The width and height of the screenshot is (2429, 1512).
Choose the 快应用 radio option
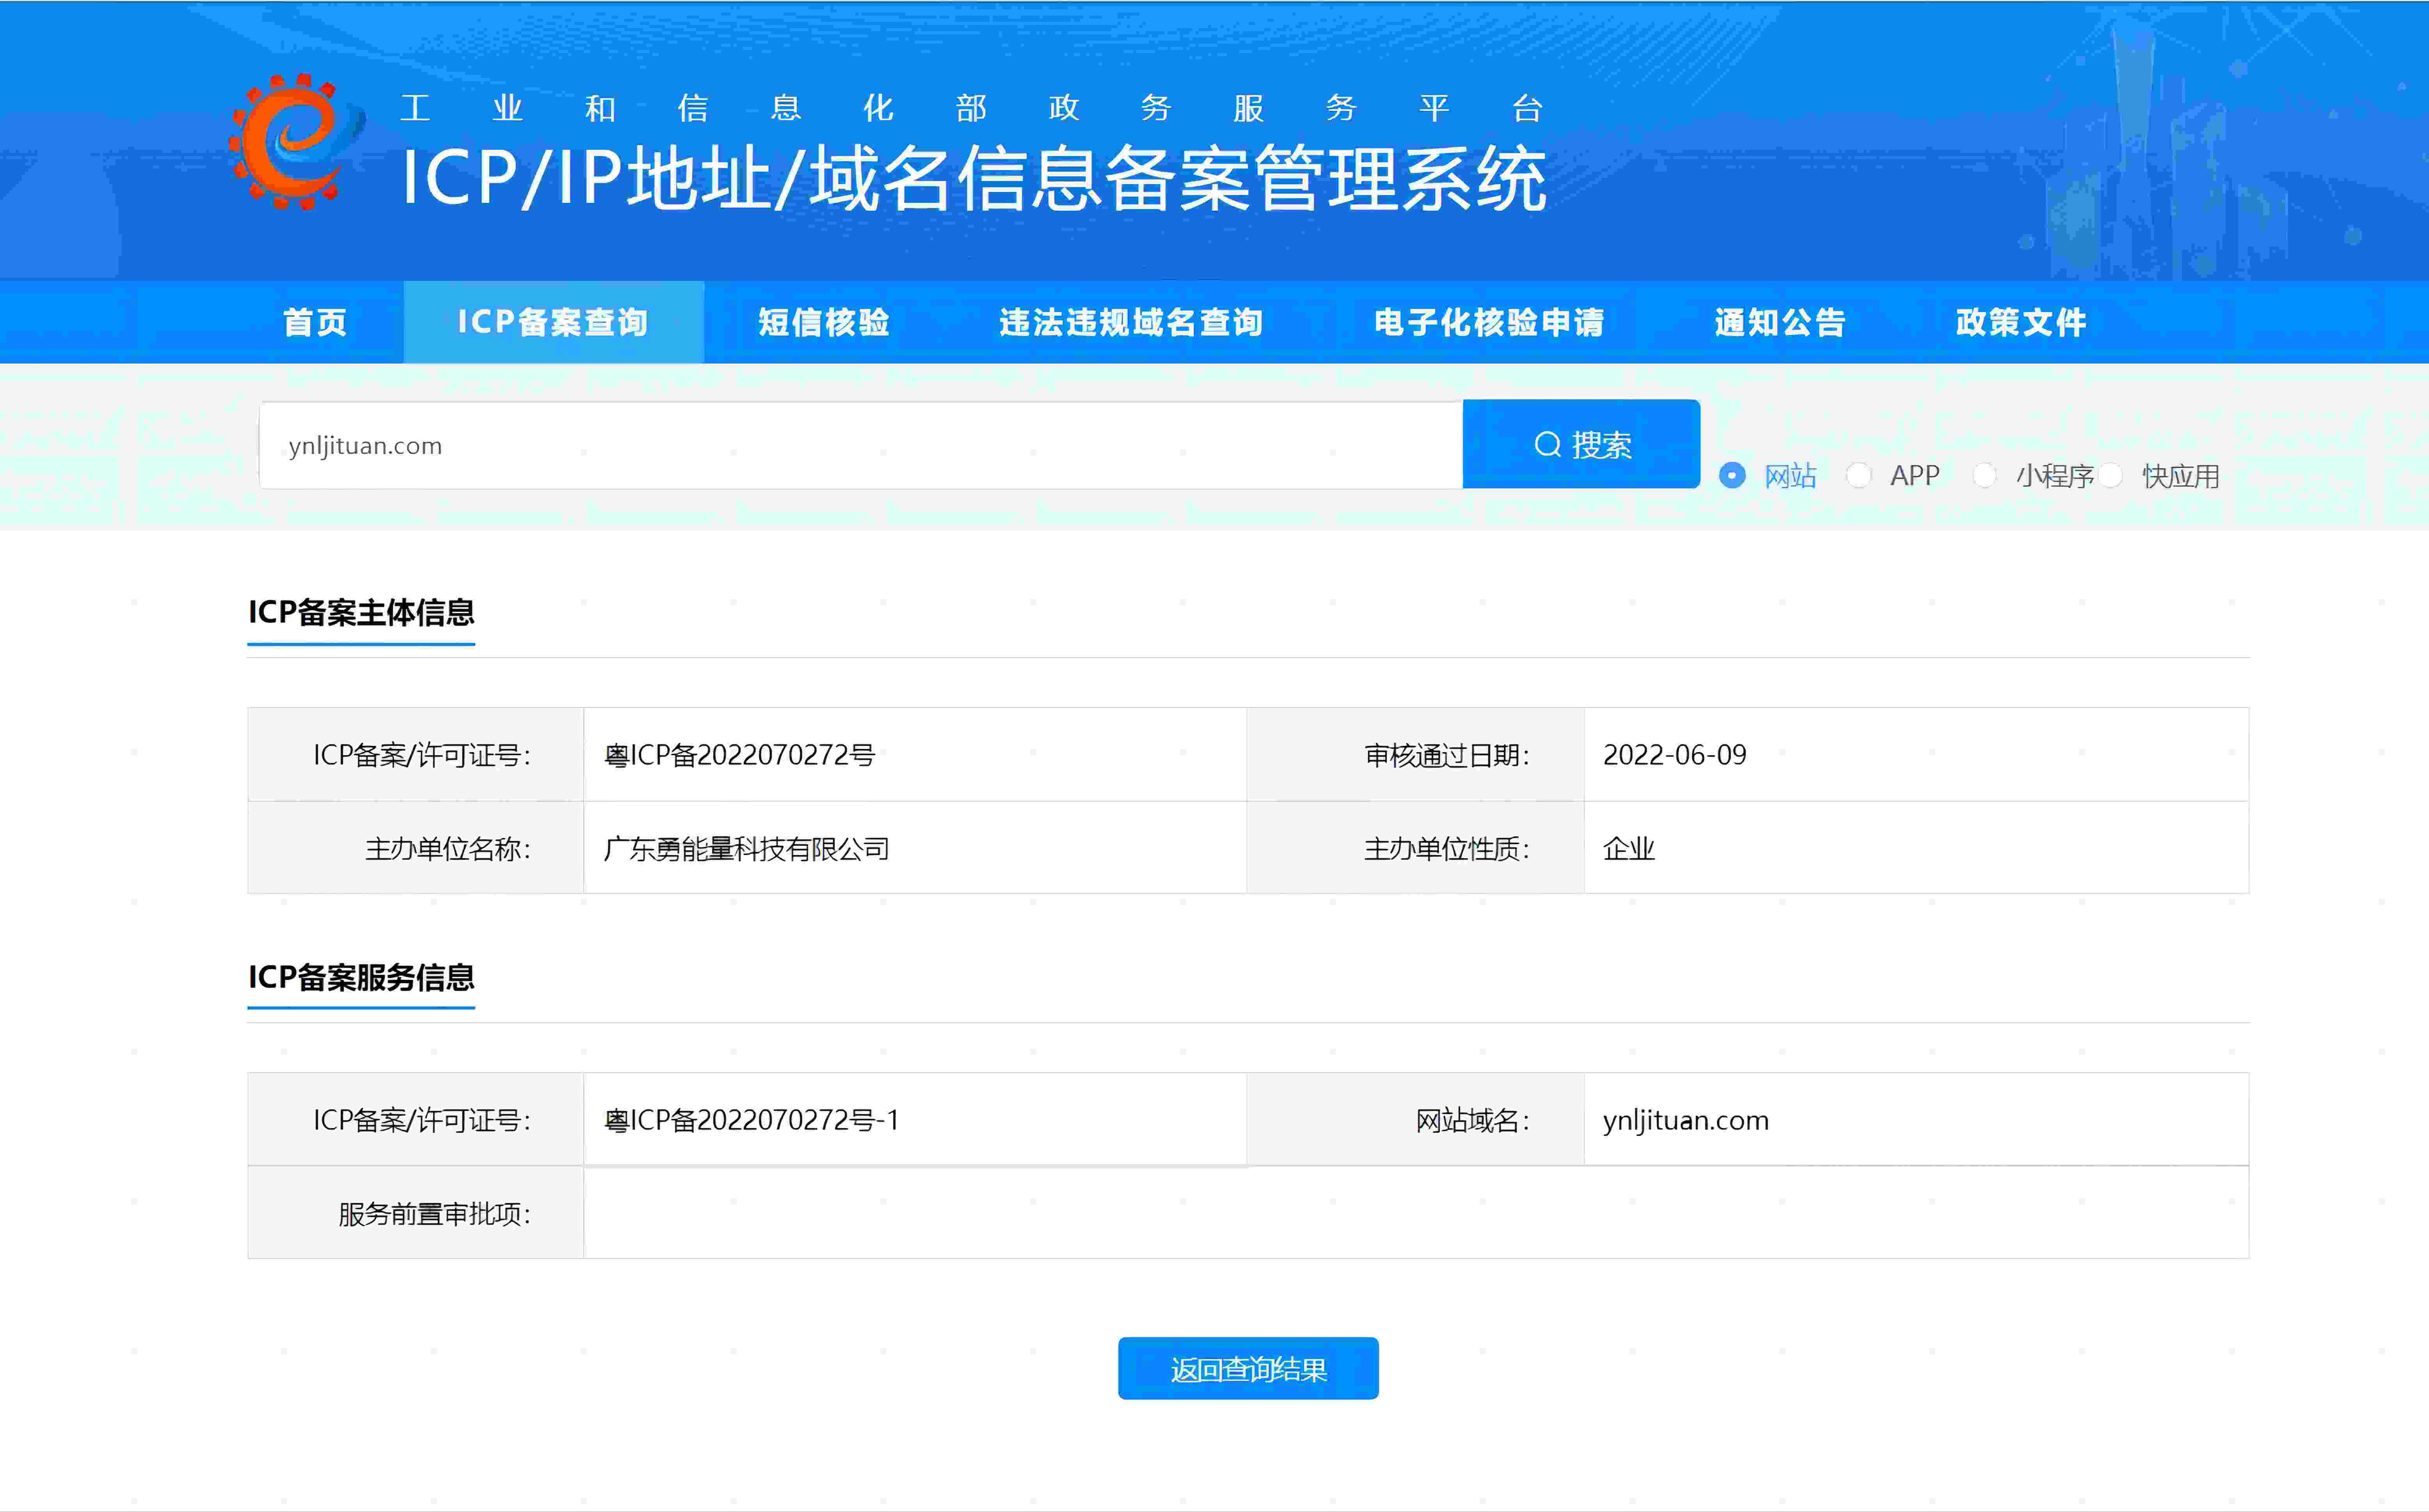(x=2110, y=476)
